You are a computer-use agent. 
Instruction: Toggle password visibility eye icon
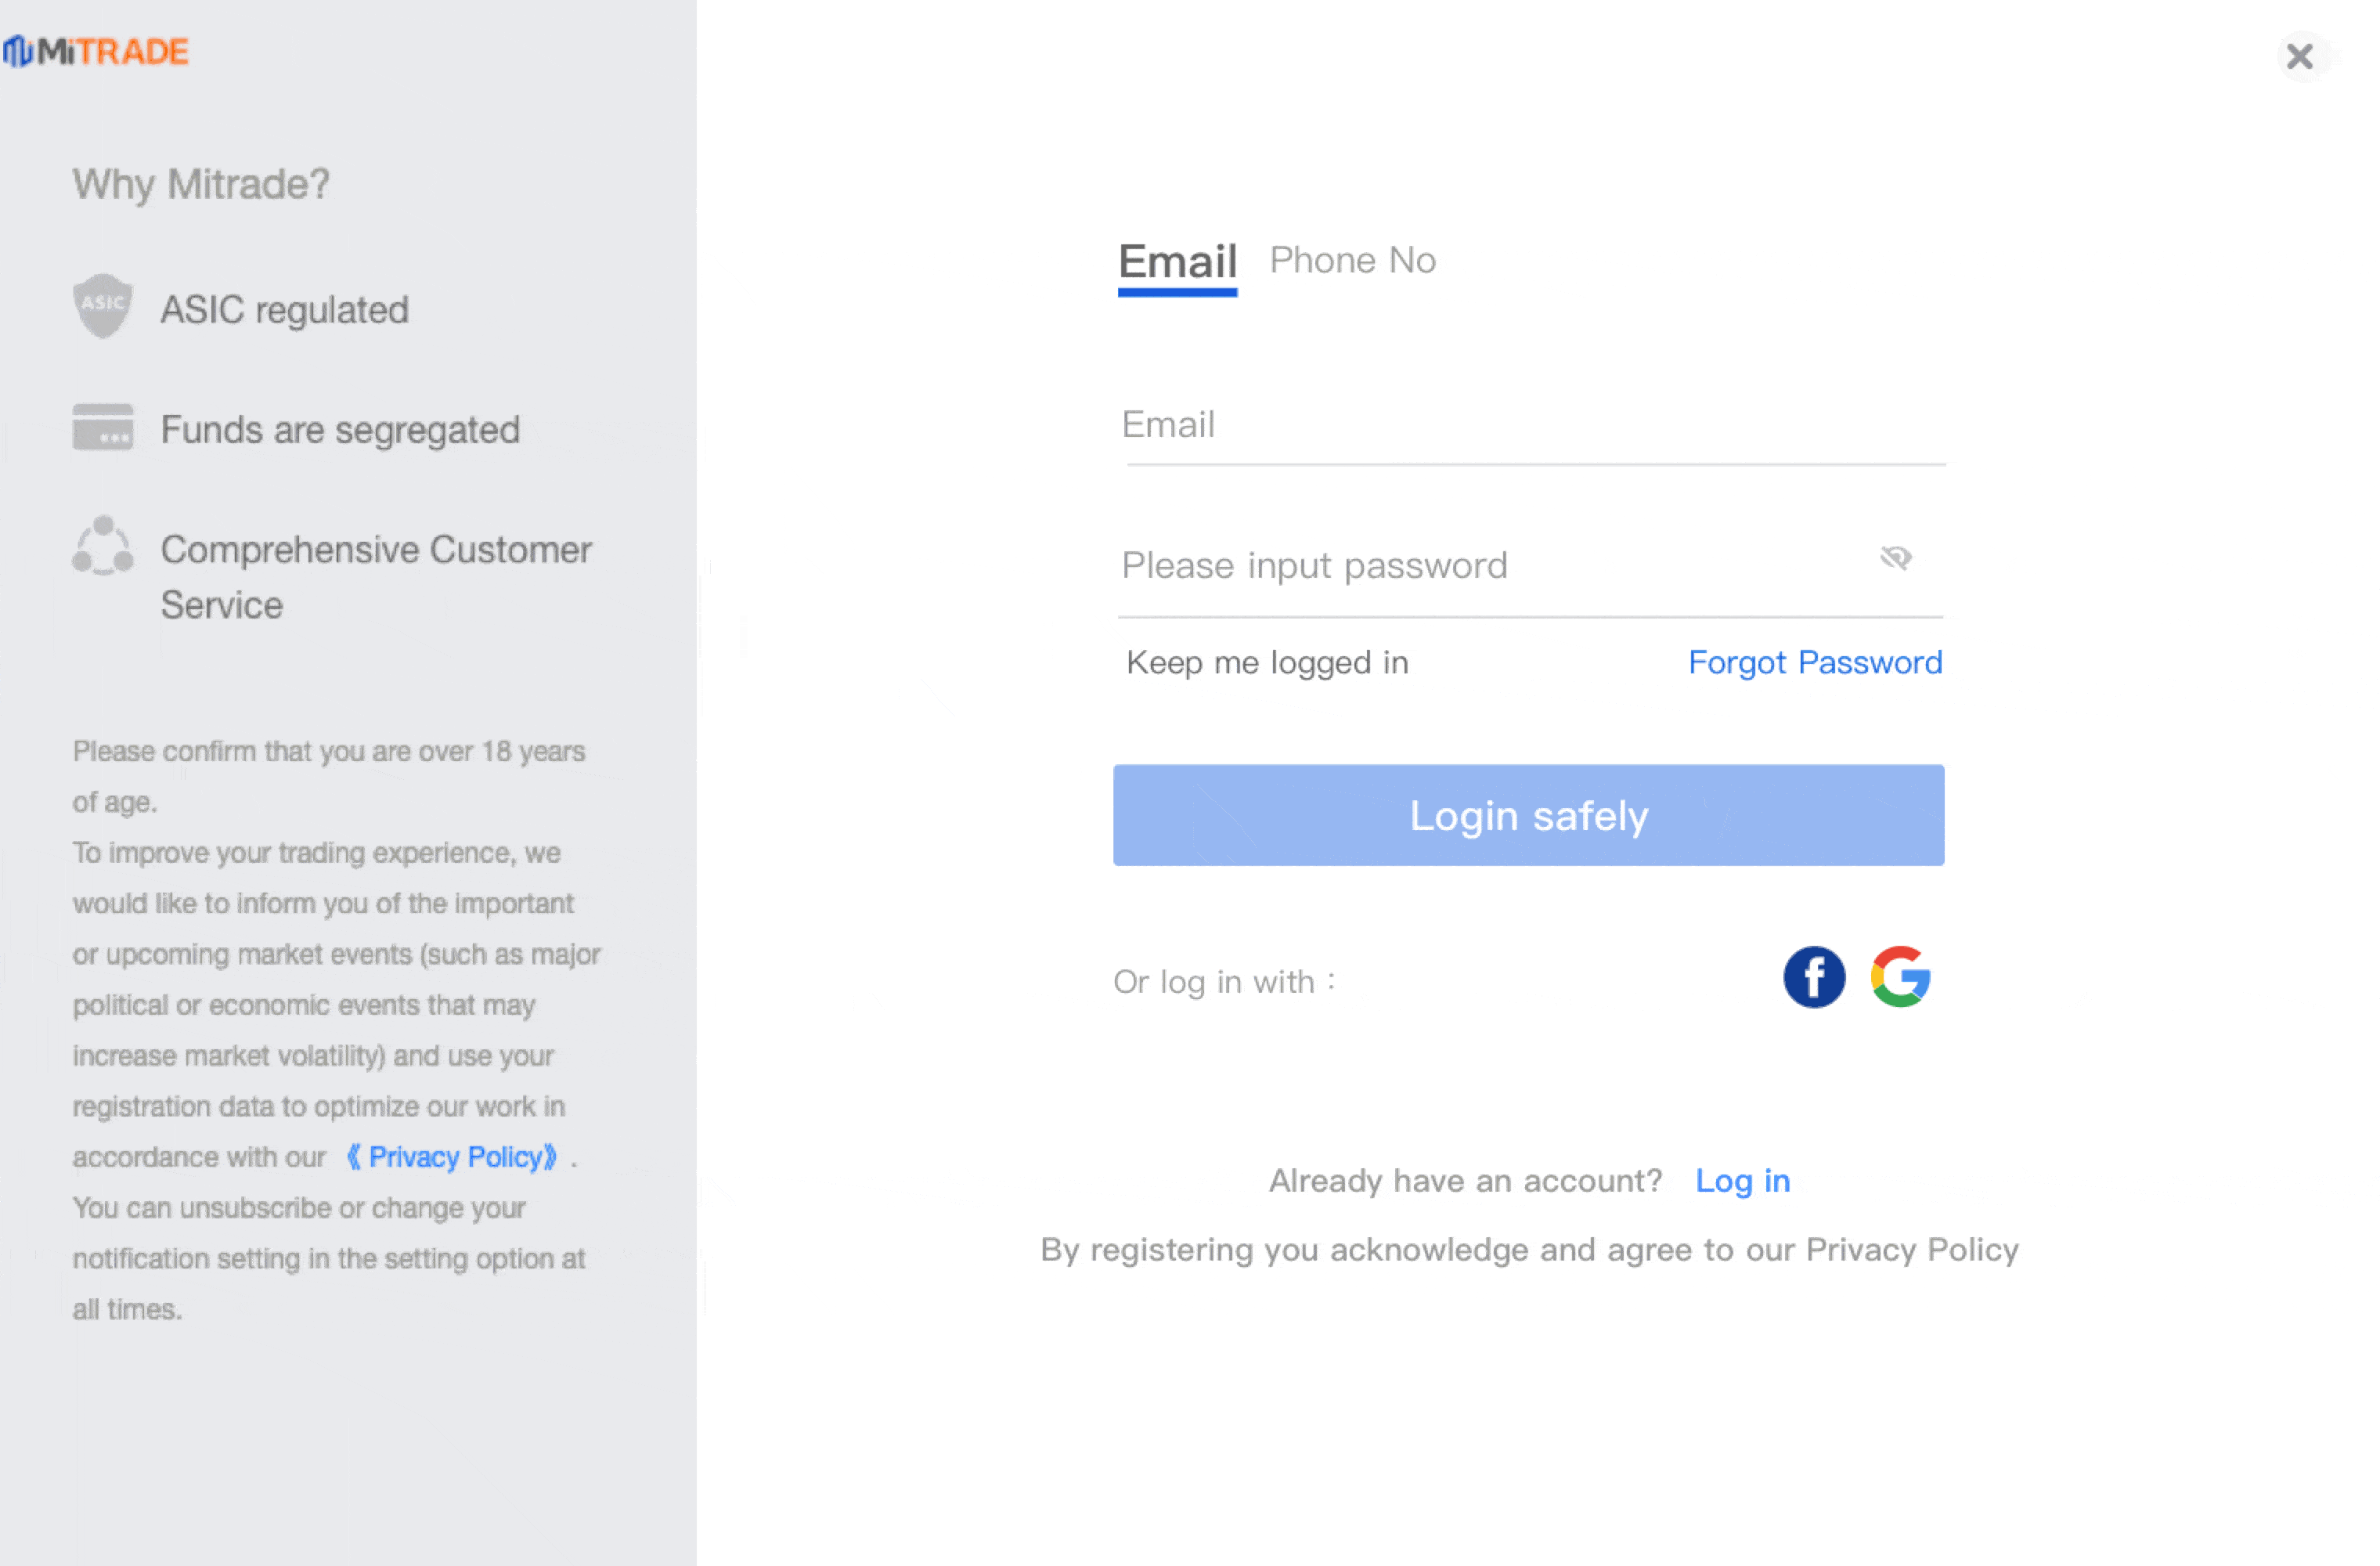(1895, 558)
